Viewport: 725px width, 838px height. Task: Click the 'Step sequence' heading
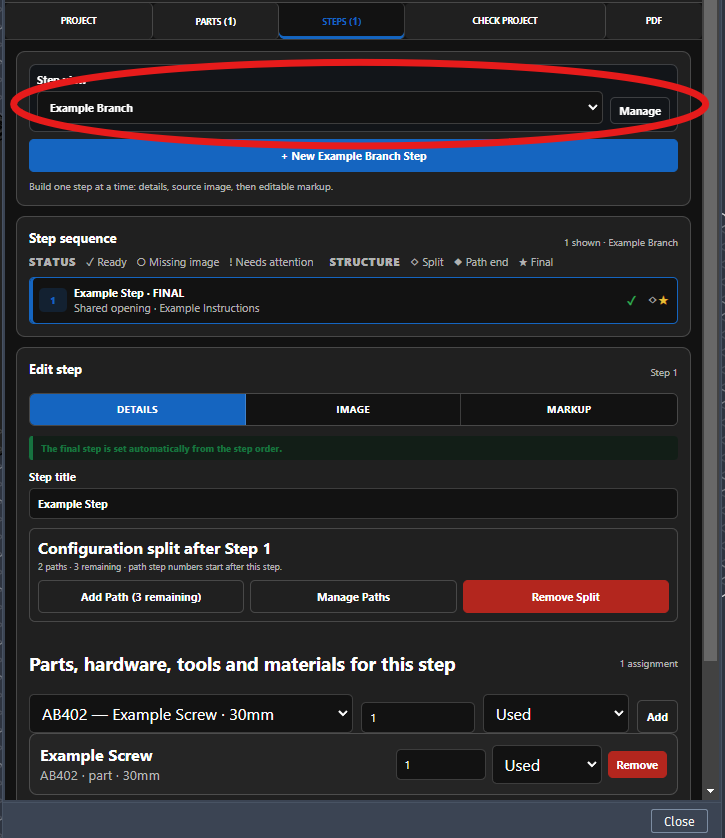pos(73,238)
